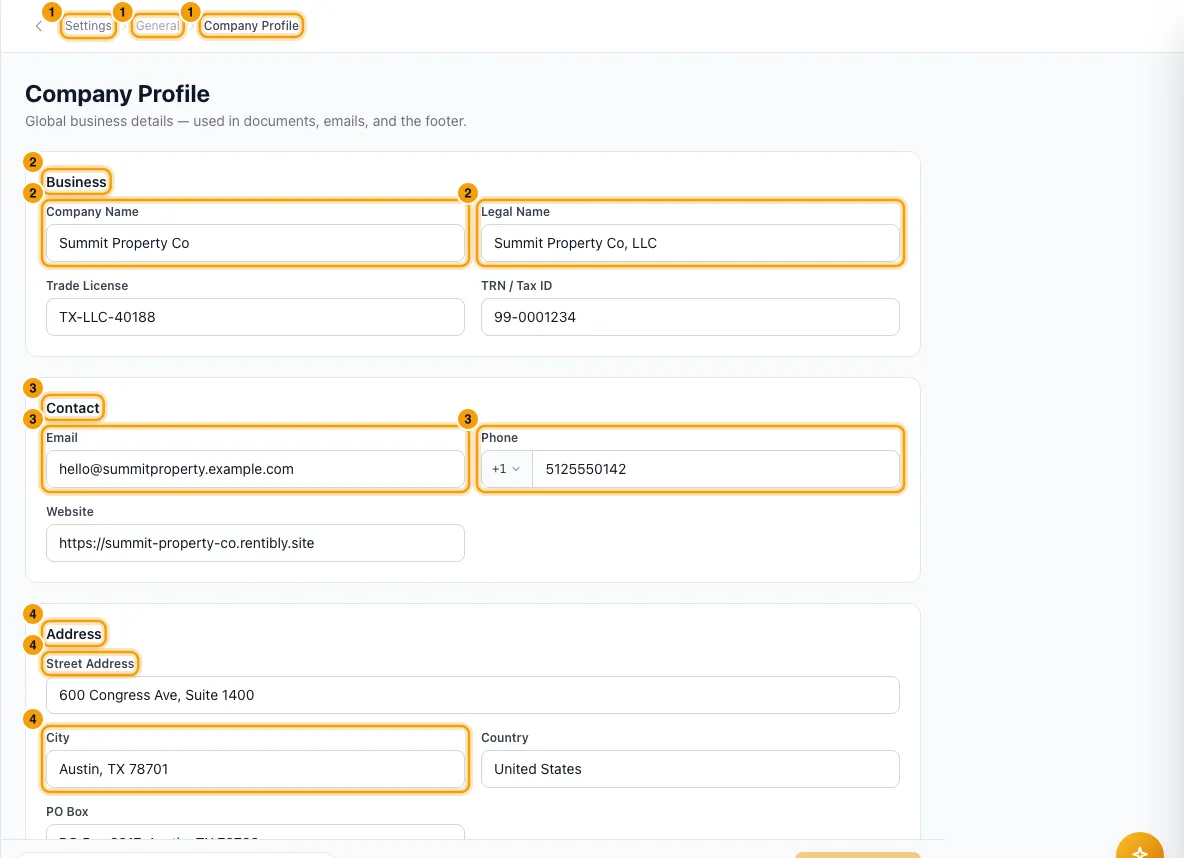The width and height of the screenshot is (1184, 858).
Task: Click the Trade License label
Action: [x=87, y=285]
